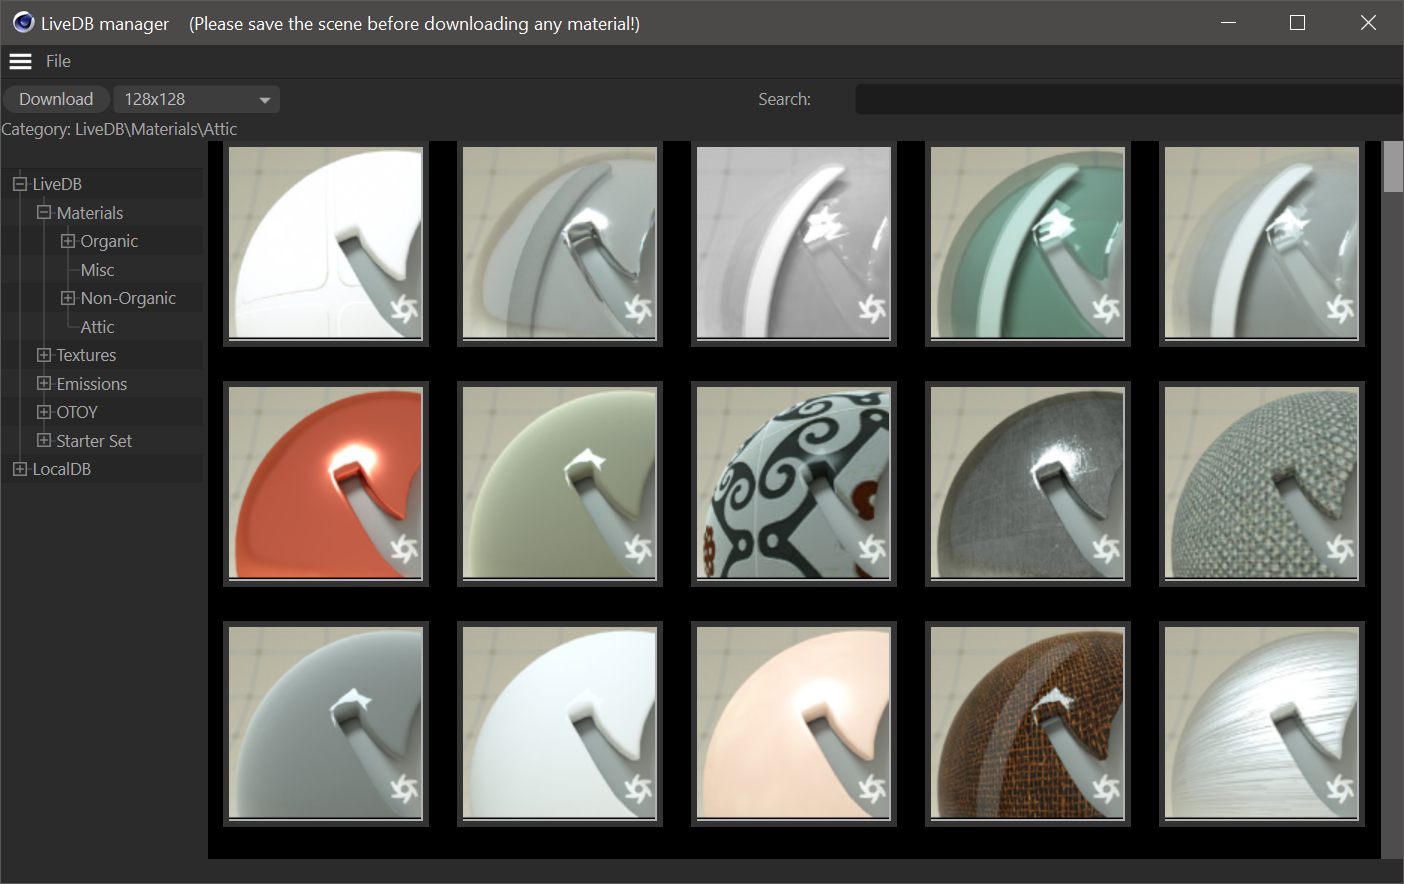The height and width of the screenshot is (884, 1404).
Task: Pick the pure white material in first row
Action: point(326,243)
